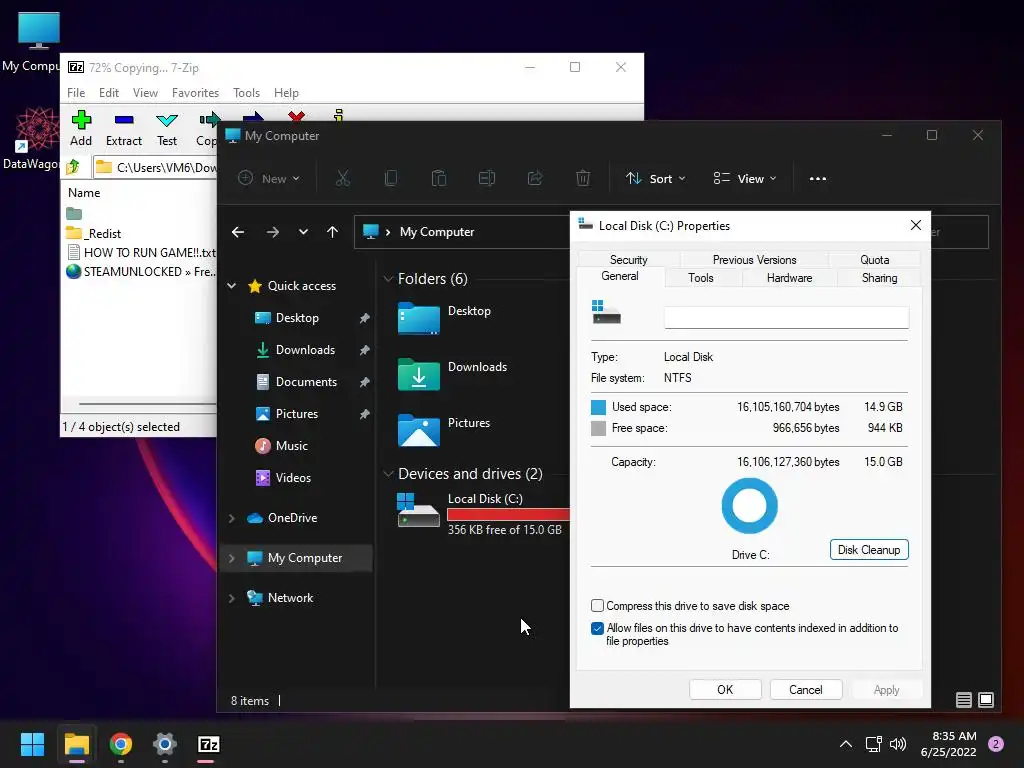Open Settings from the taskbar
This screenshot has width=1024, height=768.
165,744
